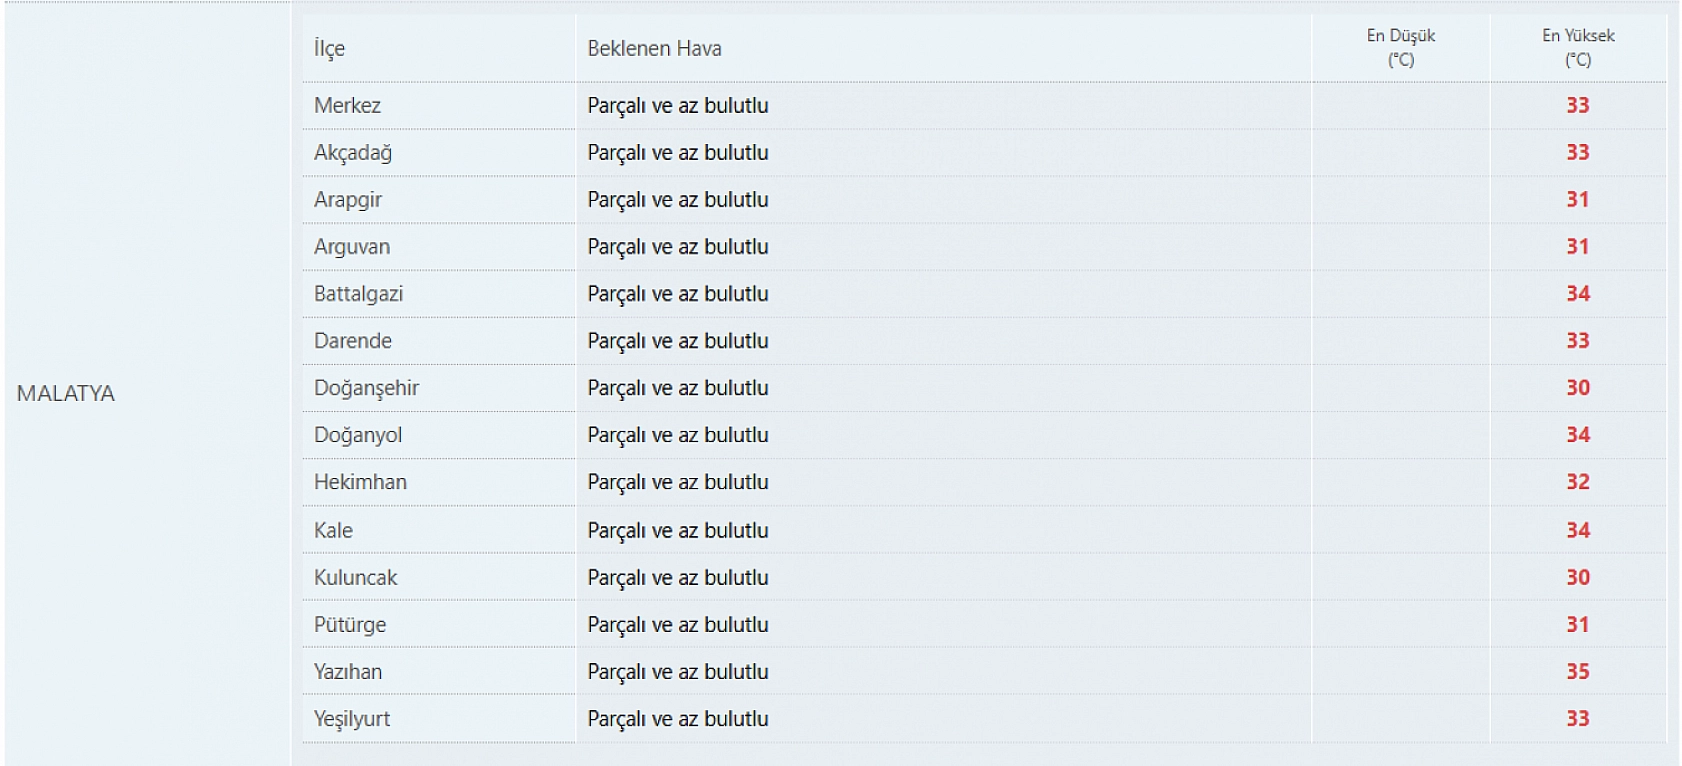Select the Kuluncak district name
1682x766 pixels.
[x=355, y=577]
